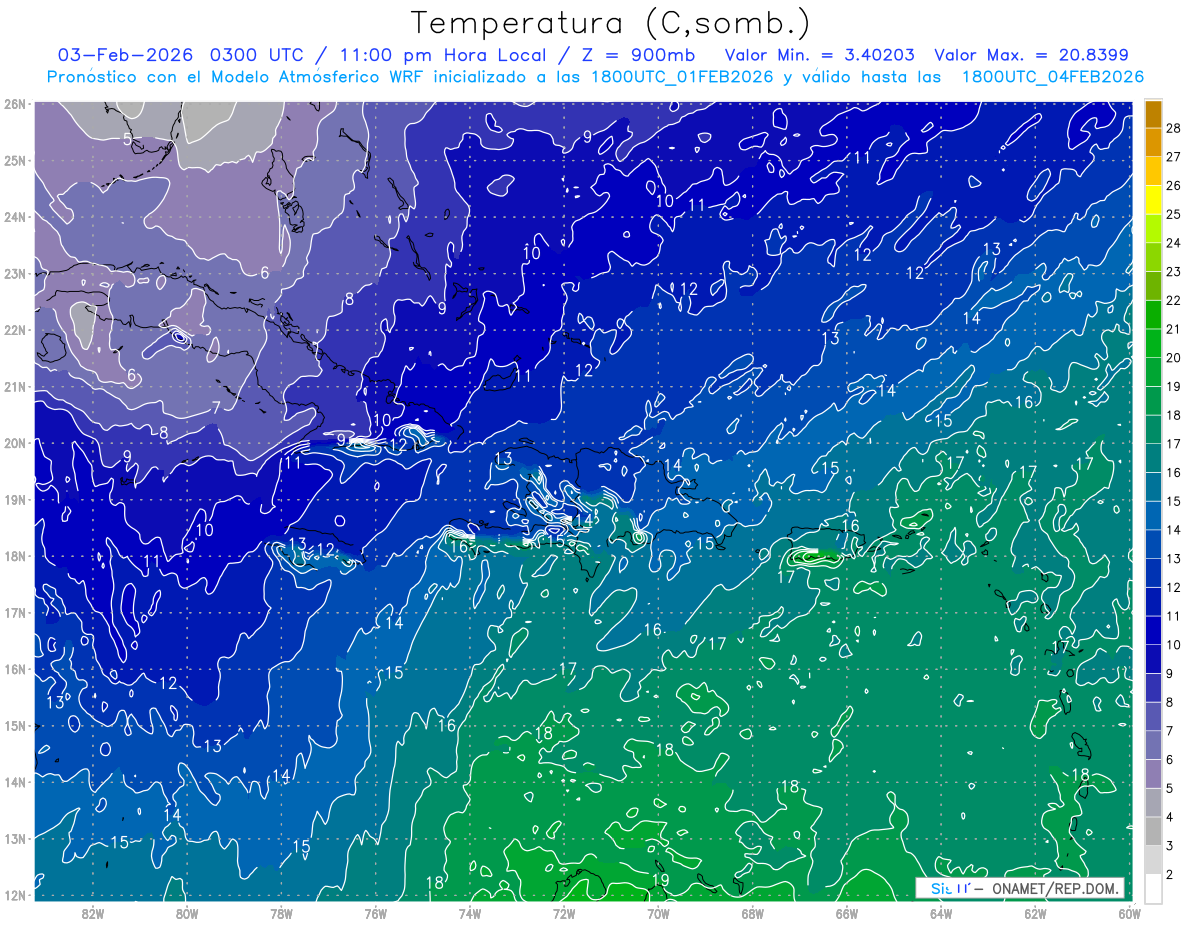1200x927 pixels.
Task: Click the colorbar scale label '26'
Action: [1173, 185]
